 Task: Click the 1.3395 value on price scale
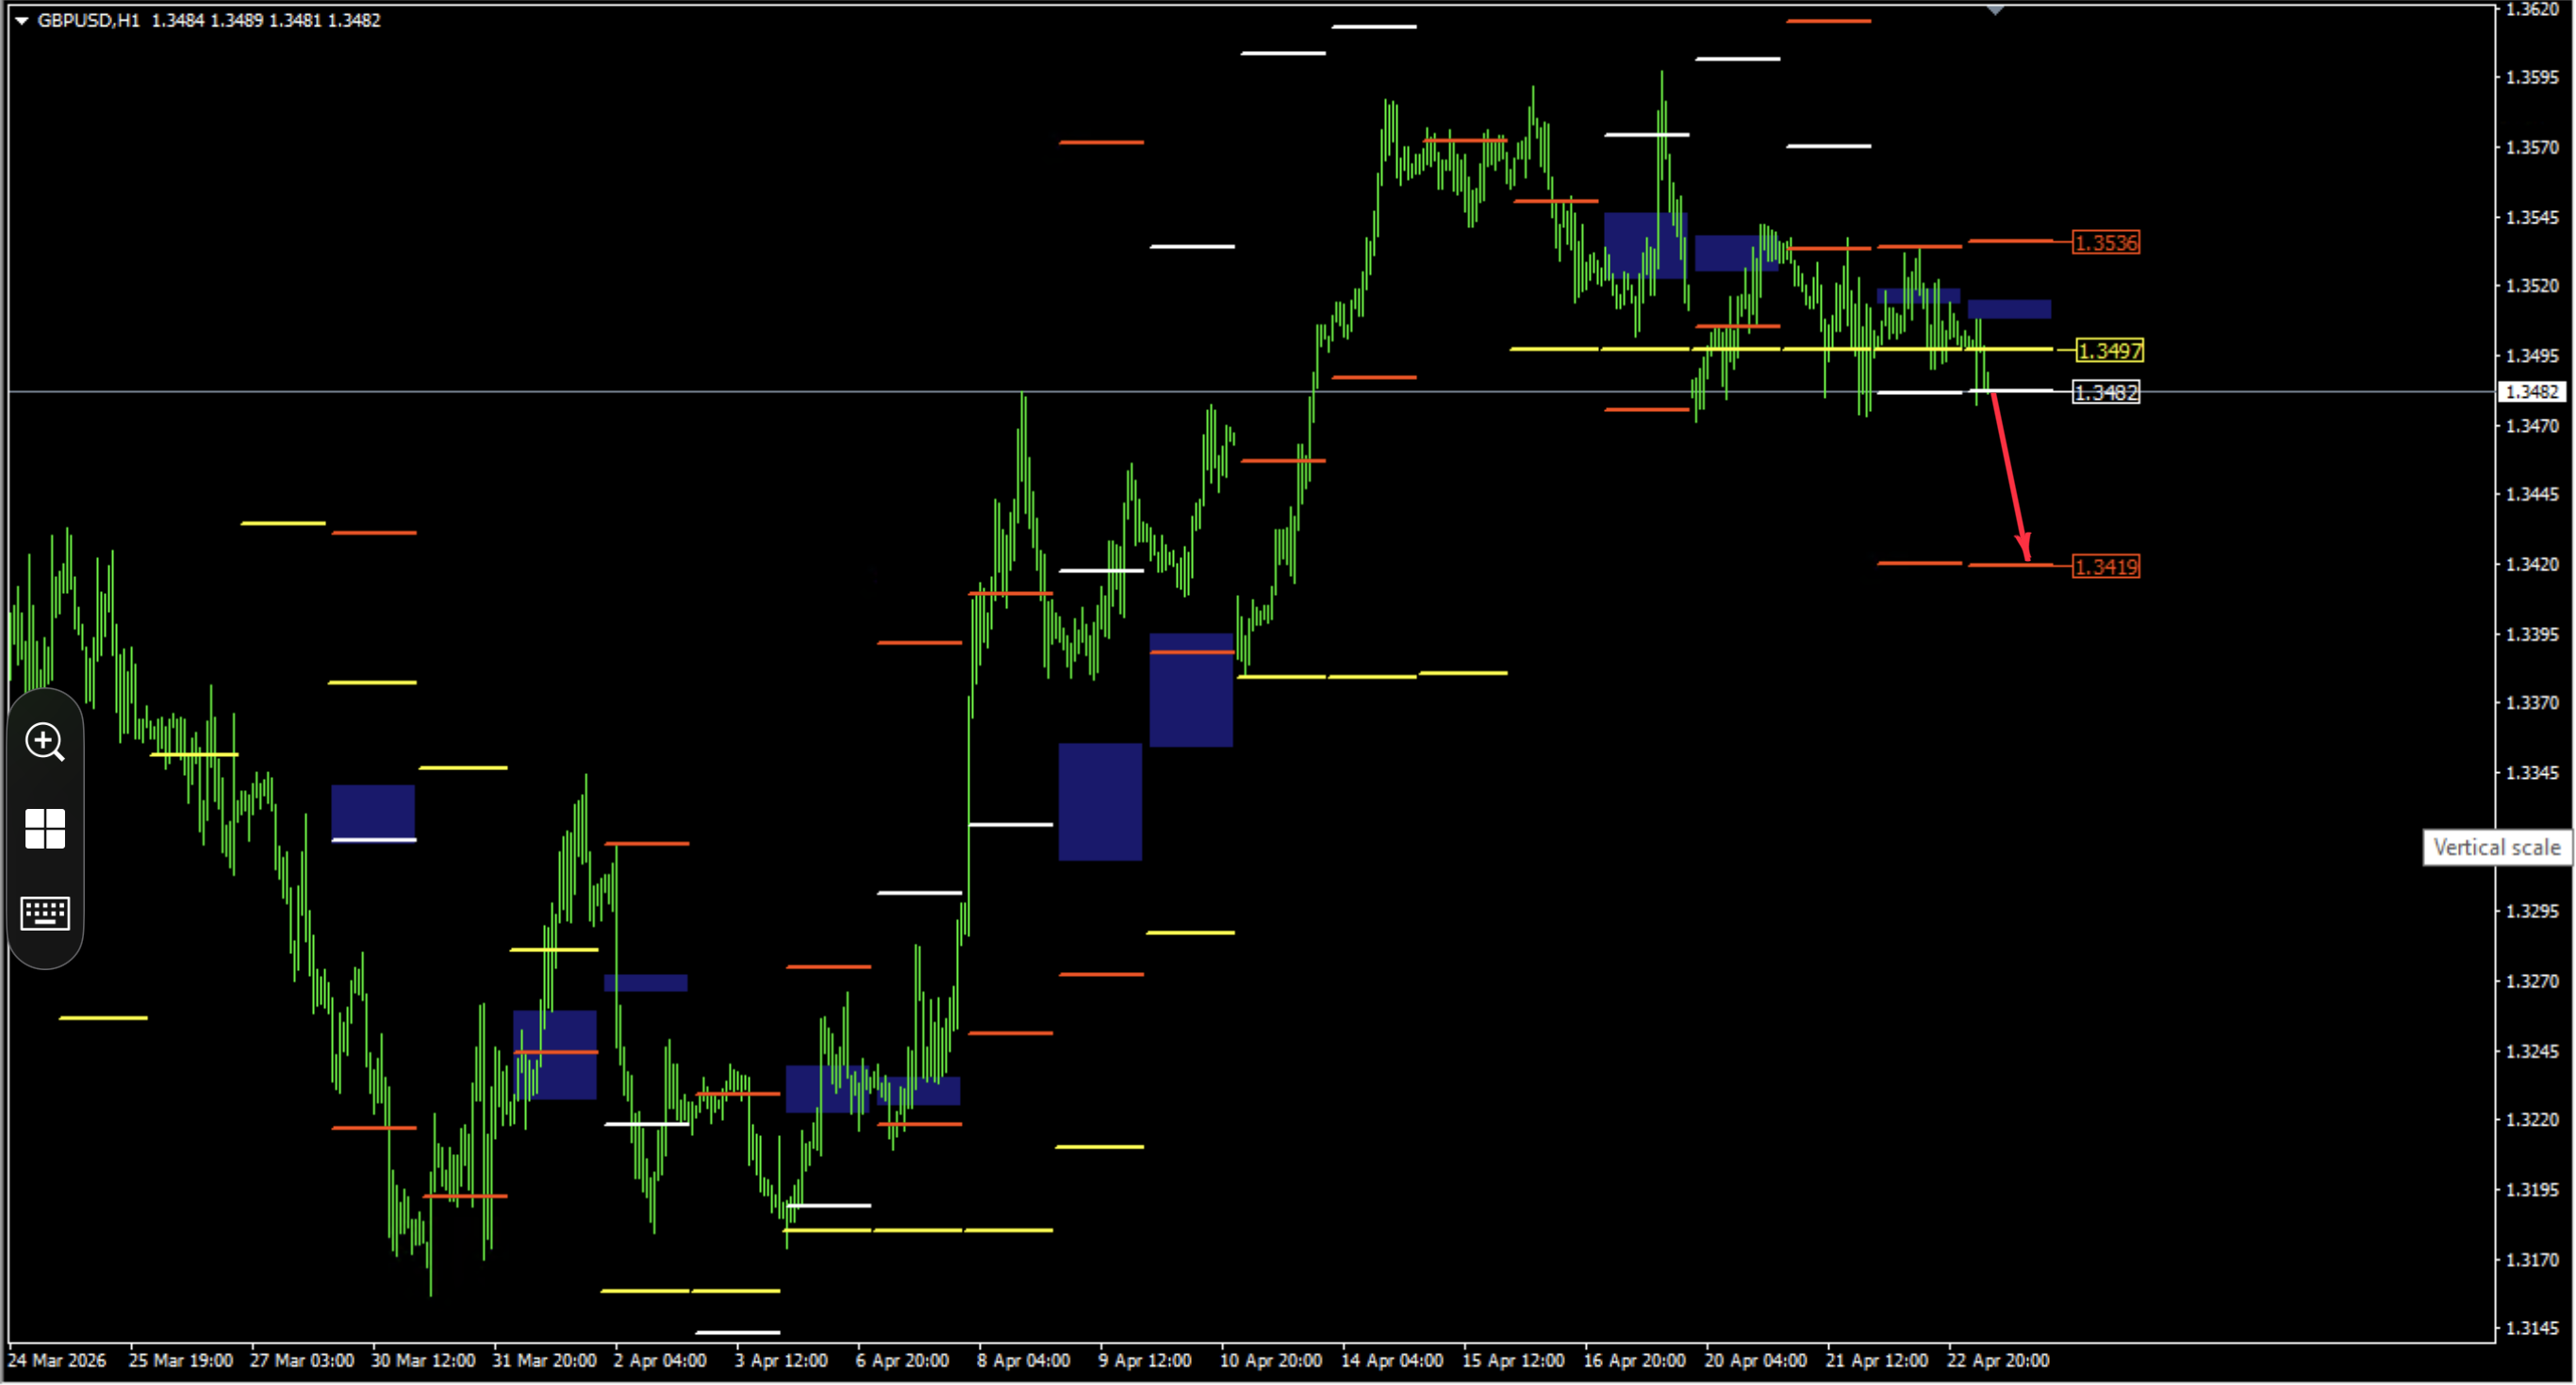tap(2532, 635)
